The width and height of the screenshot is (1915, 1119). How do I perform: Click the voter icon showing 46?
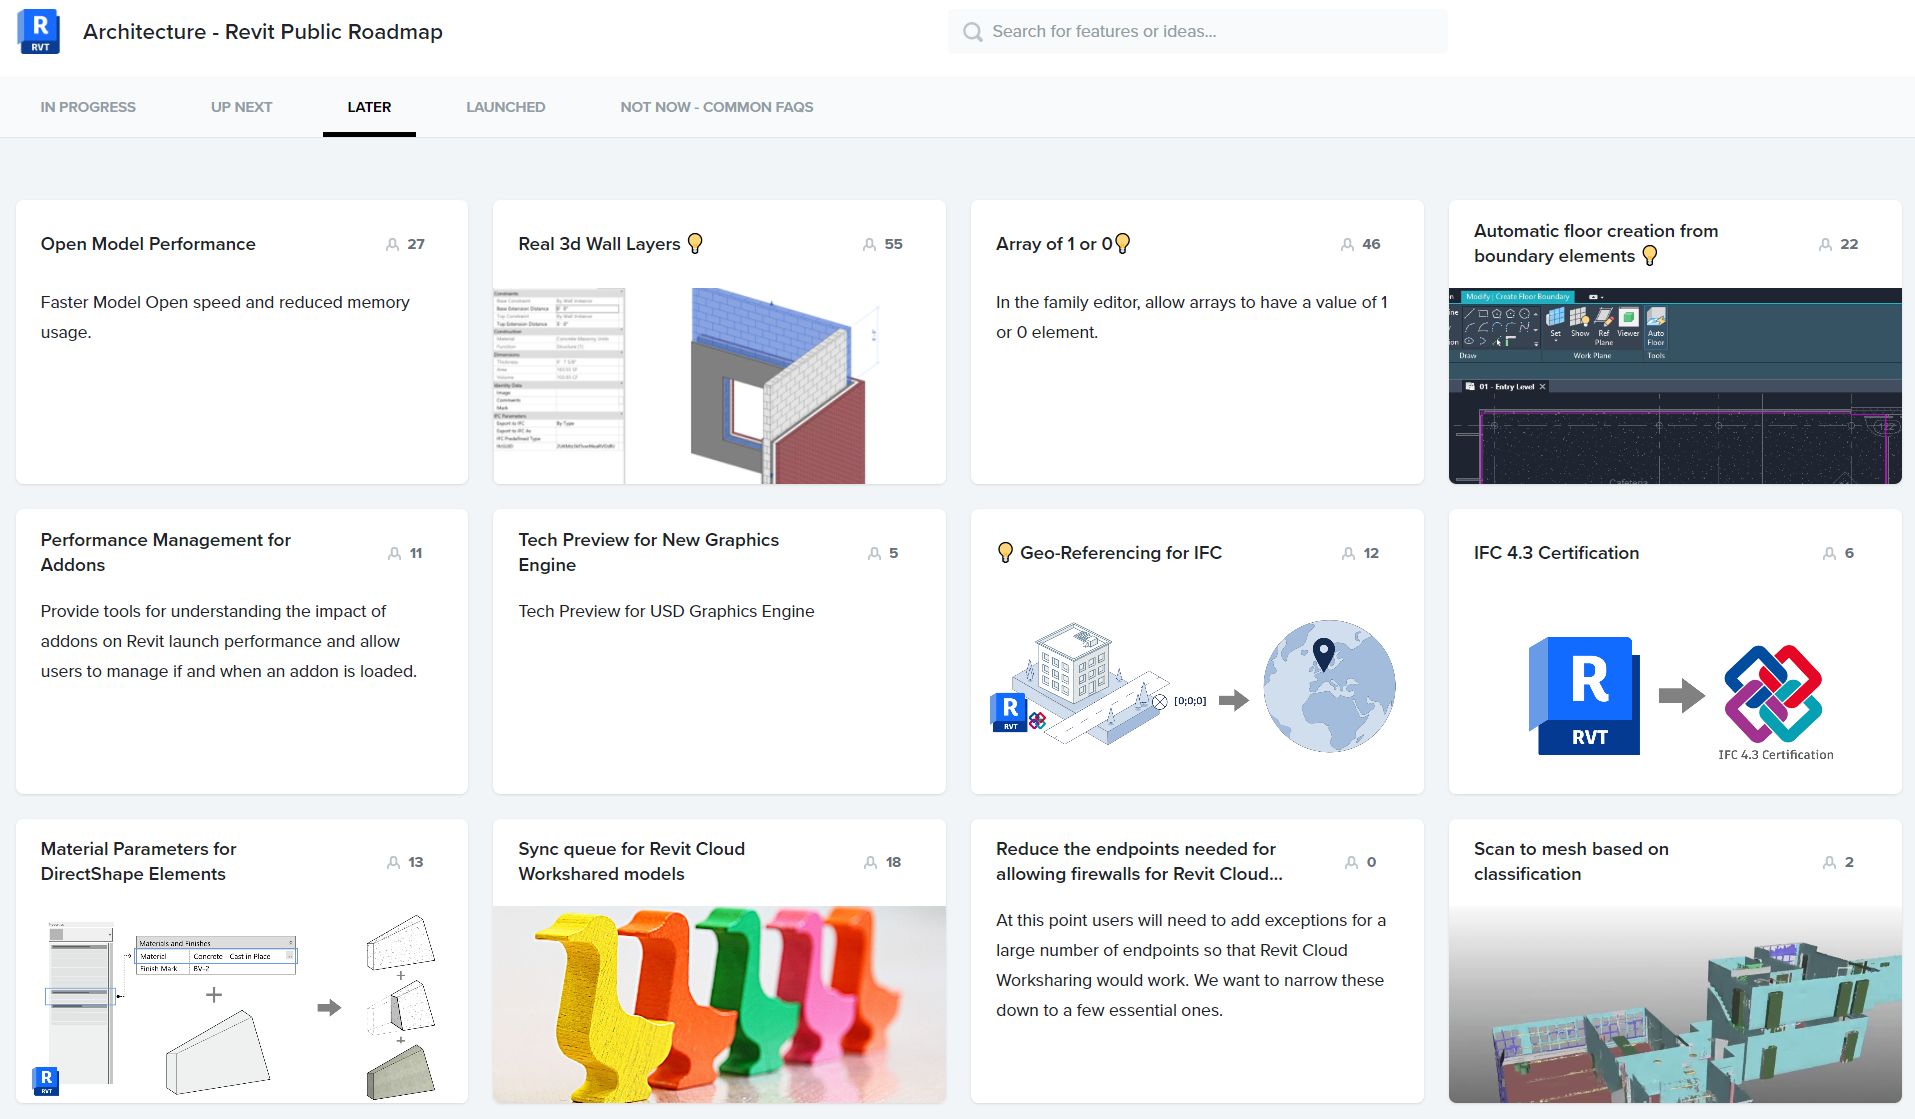(1349, 244)
